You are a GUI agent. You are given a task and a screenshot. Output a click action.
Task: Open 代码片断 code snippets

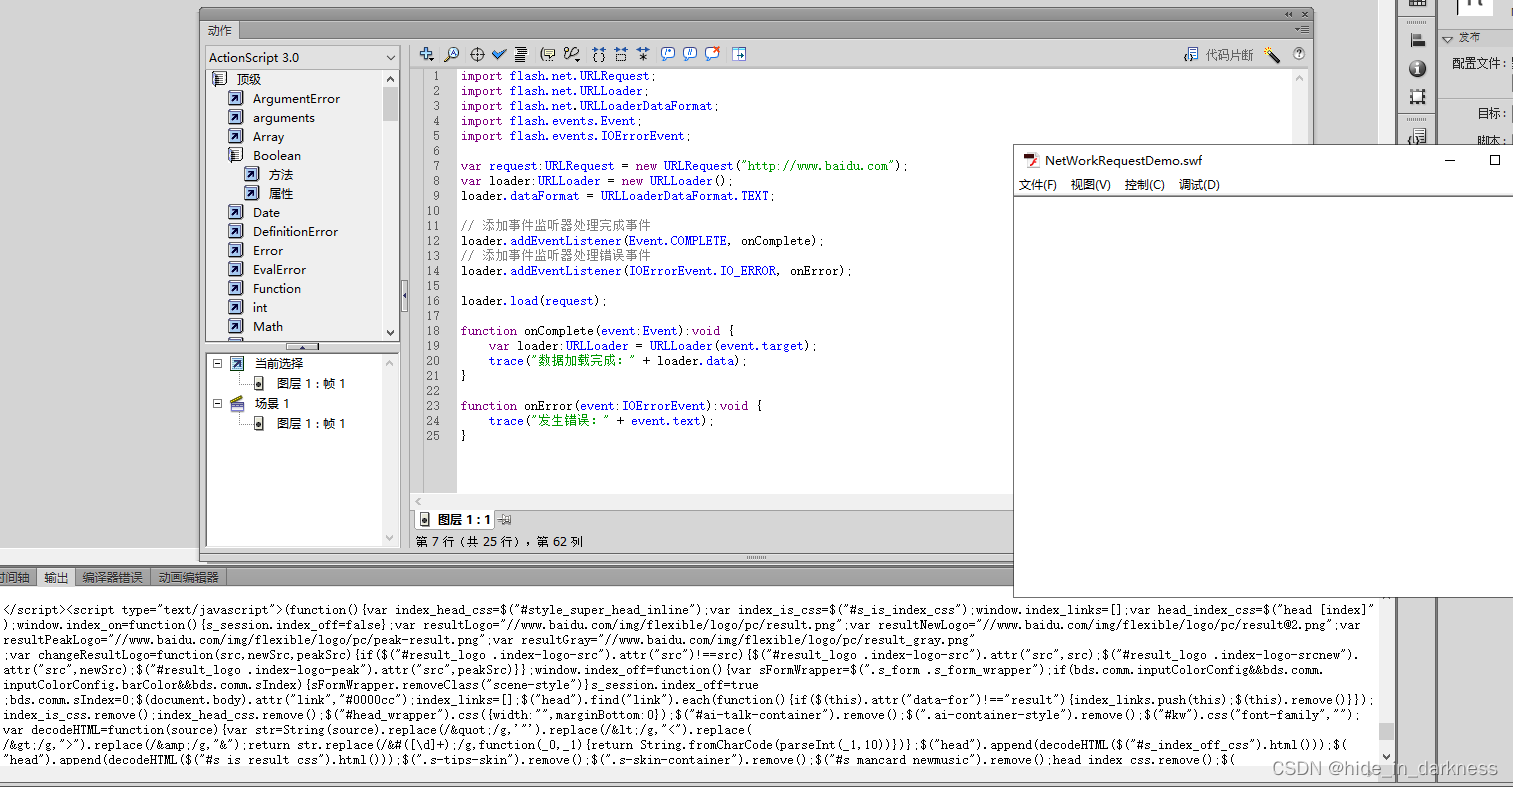click(1218, 55)
